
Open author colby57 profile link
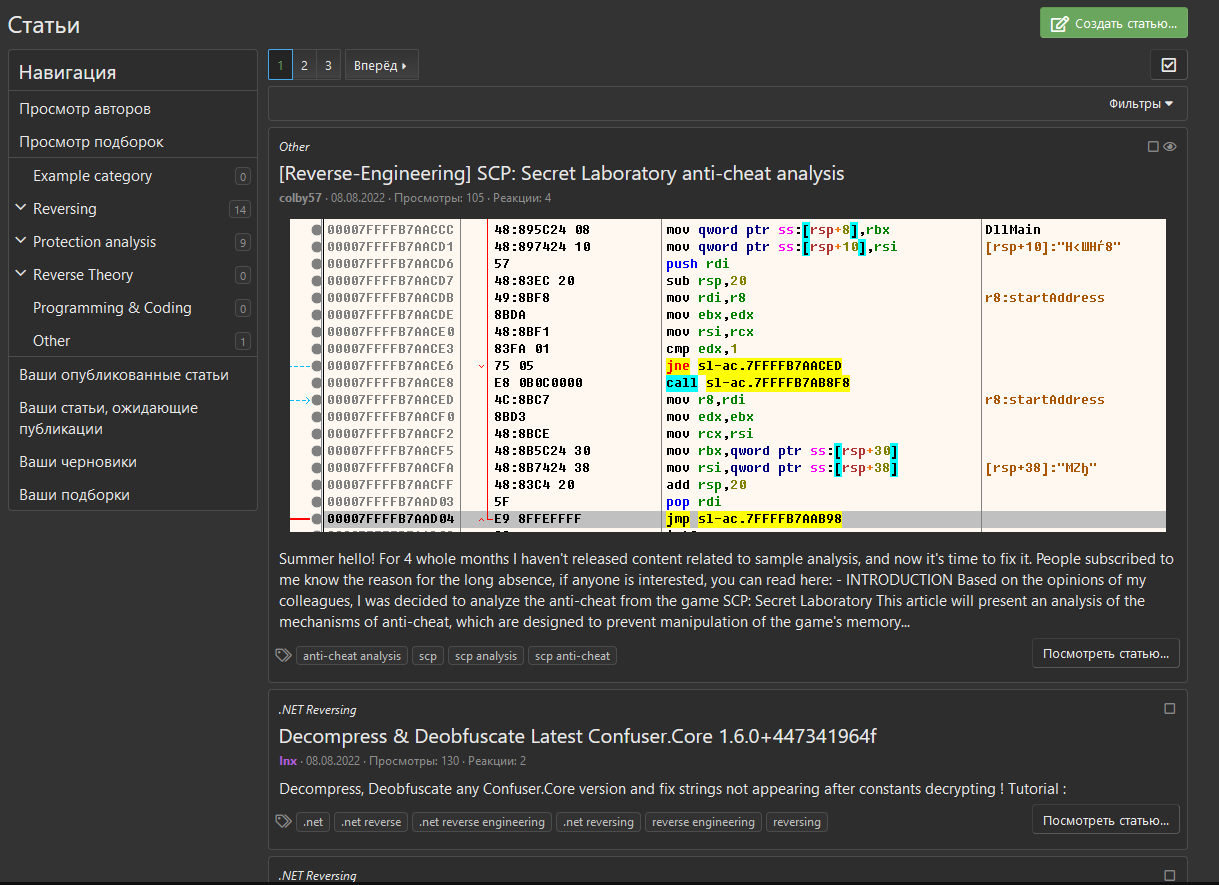[300, 198]
